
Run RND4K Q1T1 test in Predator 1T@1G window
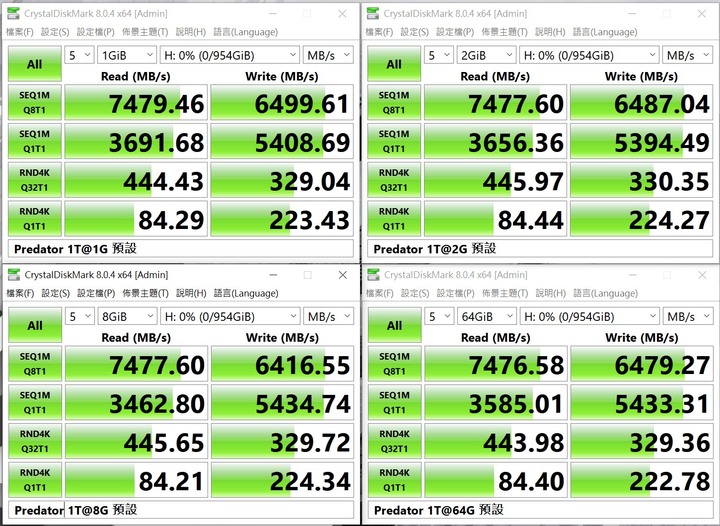(x=34, y=218)
